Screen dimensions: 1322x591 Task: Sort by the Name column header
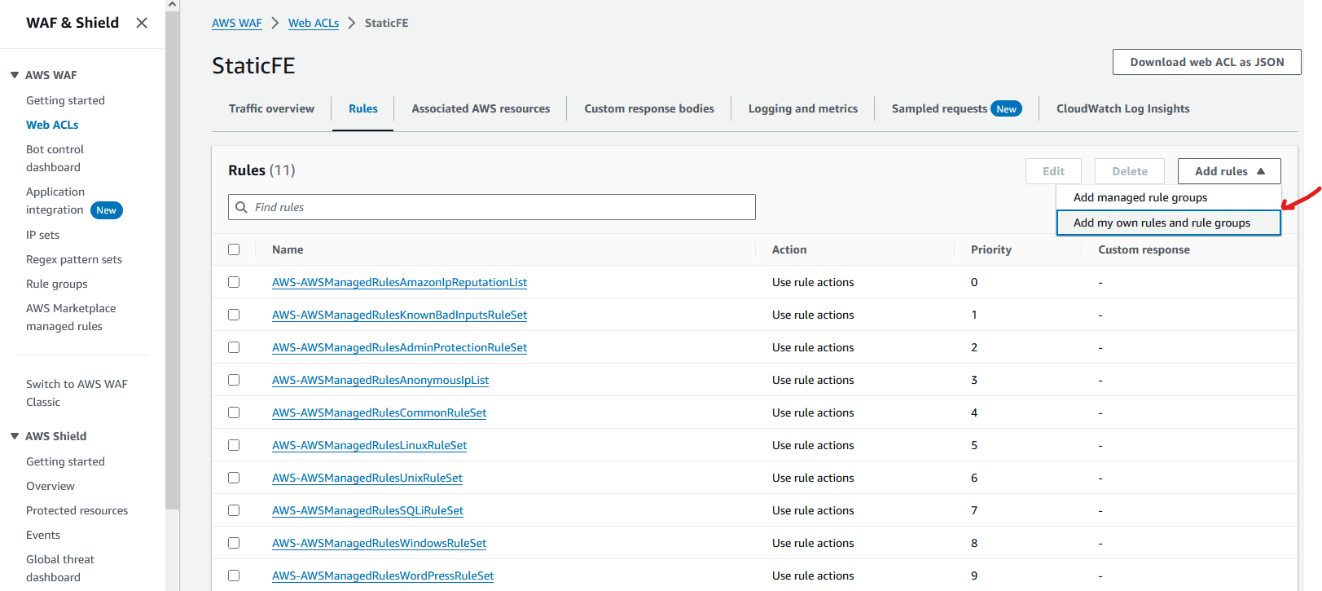pyautogui.click(x=288, y=250)
